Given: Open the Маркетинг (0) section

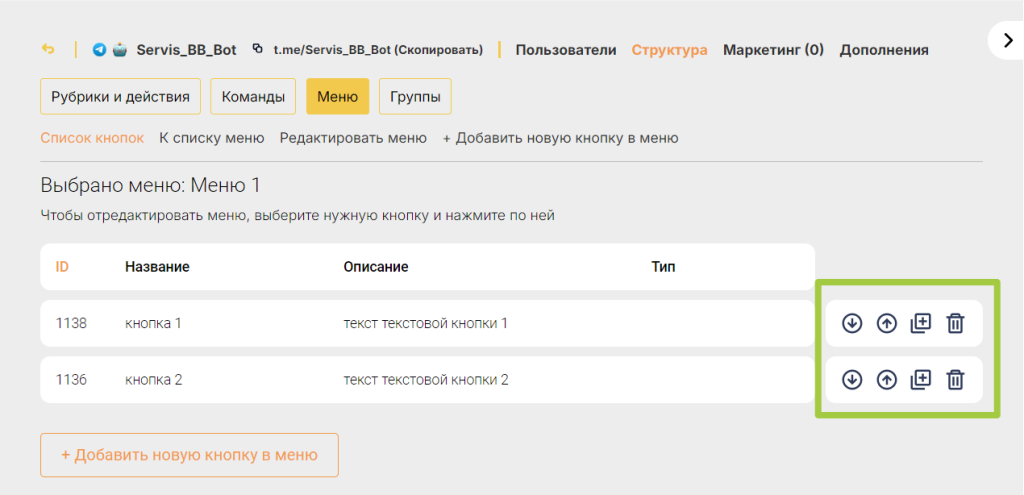Looking at the screenshot, I should tap(773, 50).
